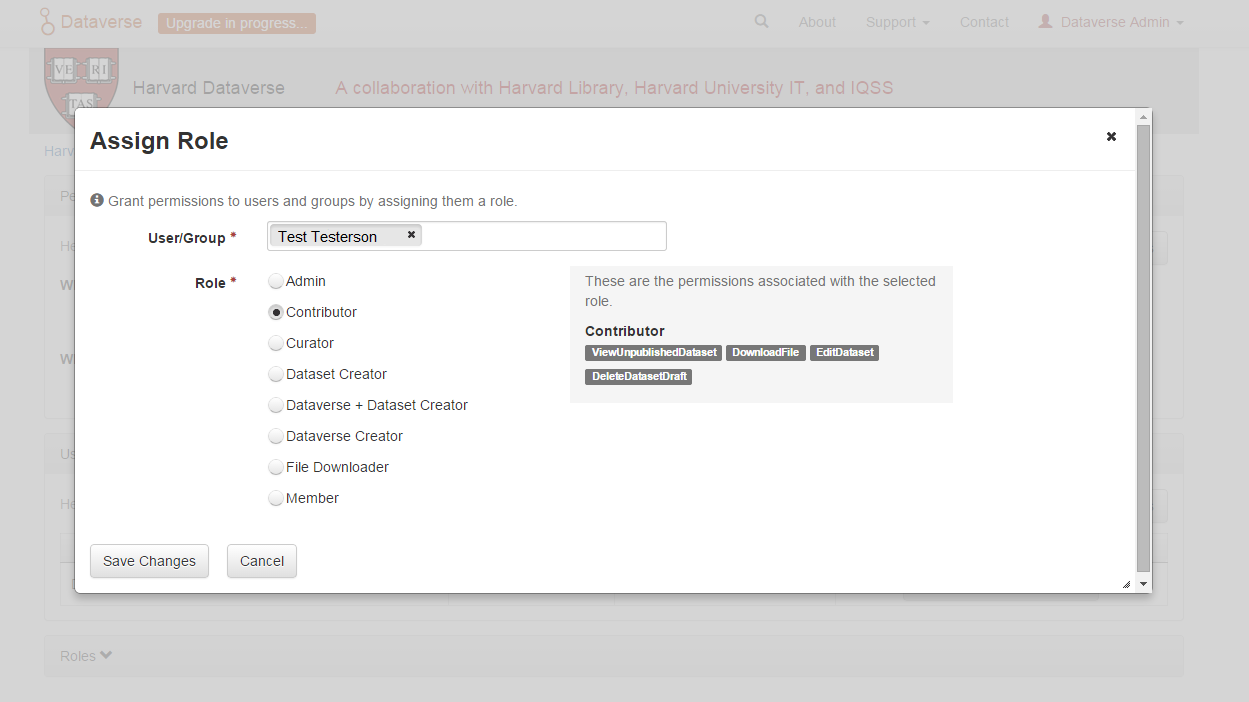The height and width of the screenshot is (702, 1249).
Task: Expand the Roles section
Action: 86,655
